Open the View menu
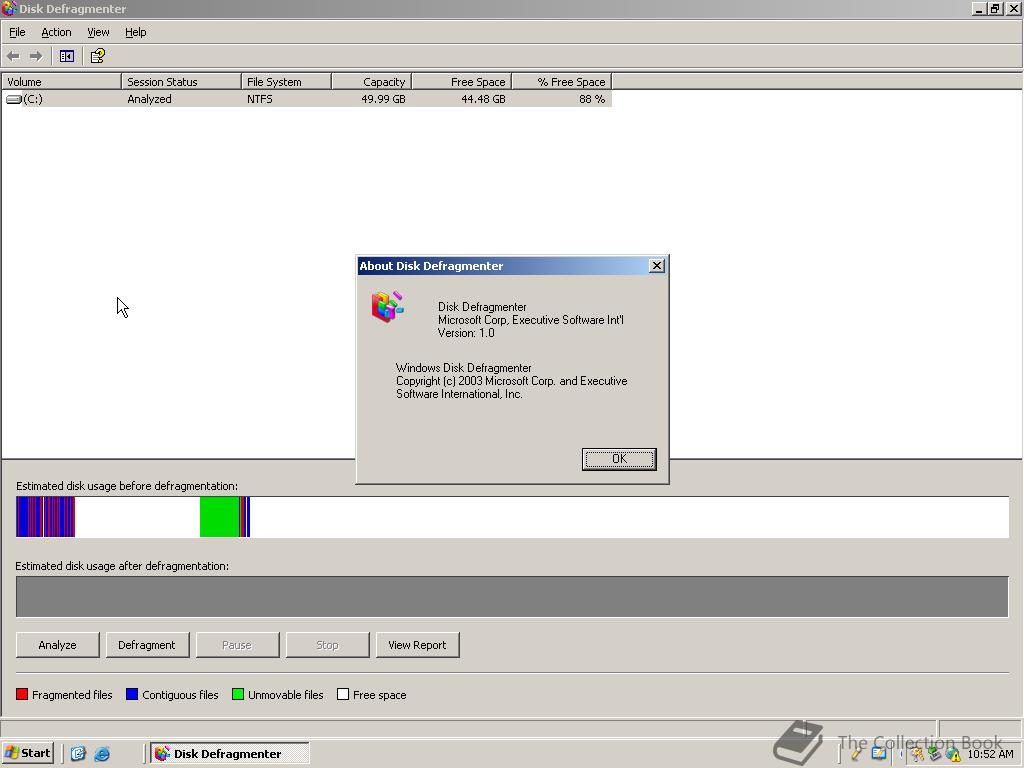The height and width of the screenshot is (768, 1024). (98, 32)
